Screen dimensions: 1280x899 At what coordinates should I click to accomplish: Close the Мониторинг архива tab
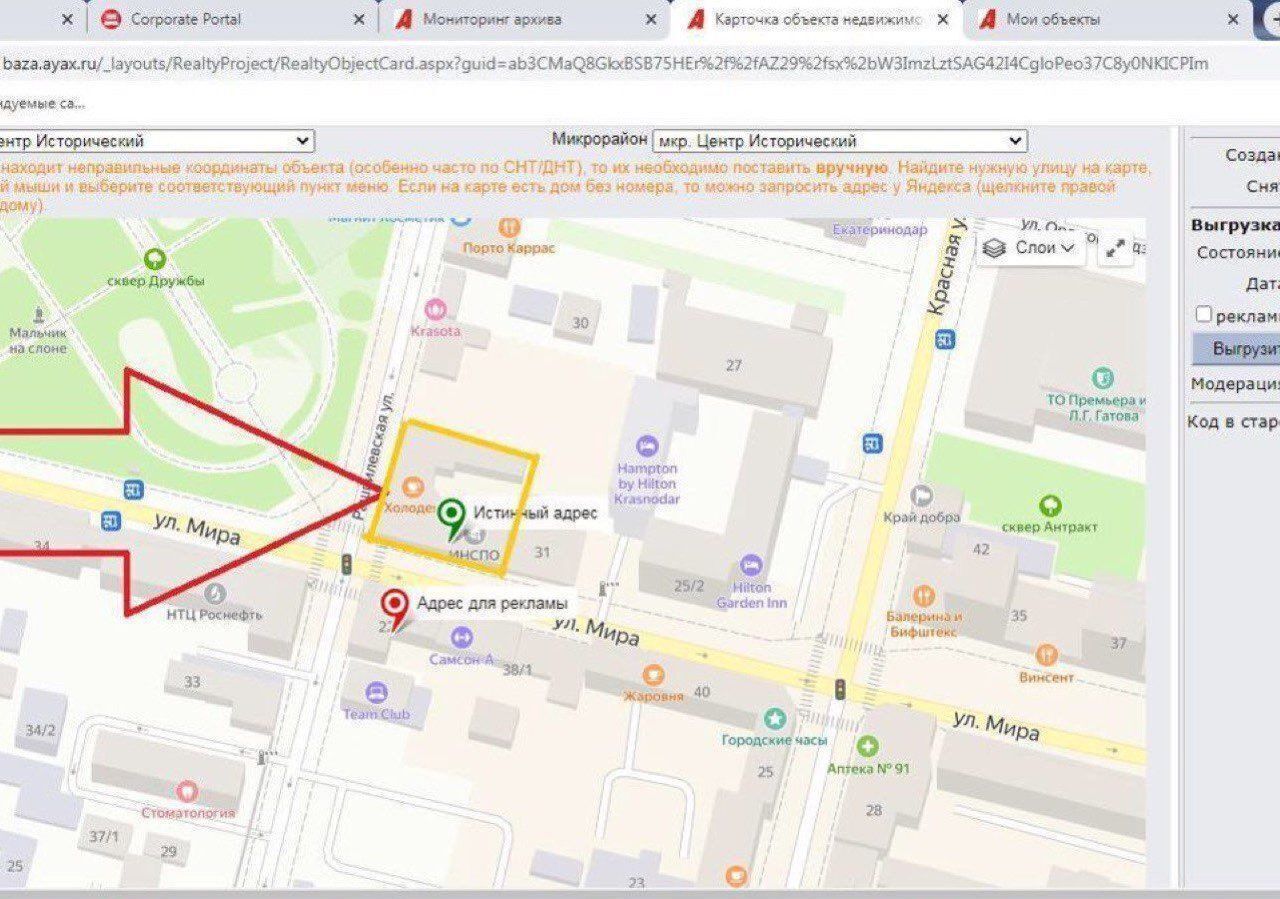pos(651,19)
